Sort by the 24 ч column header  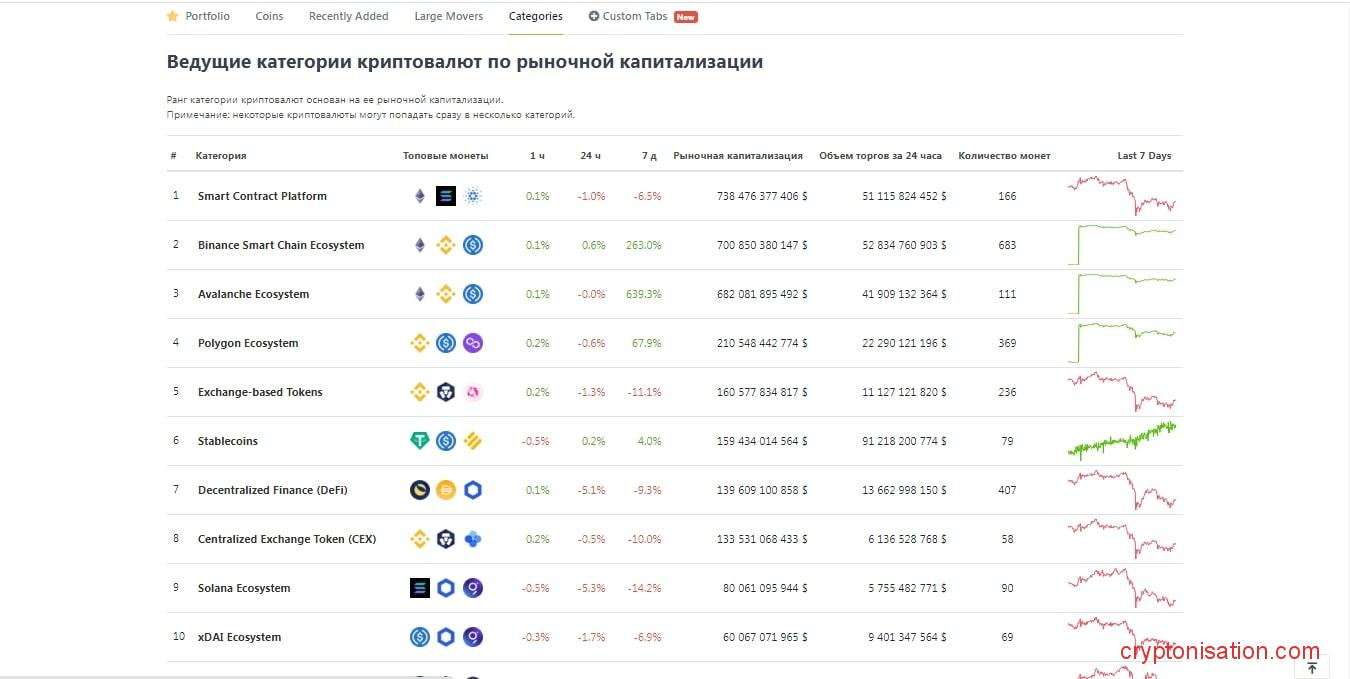coord(590,156)
